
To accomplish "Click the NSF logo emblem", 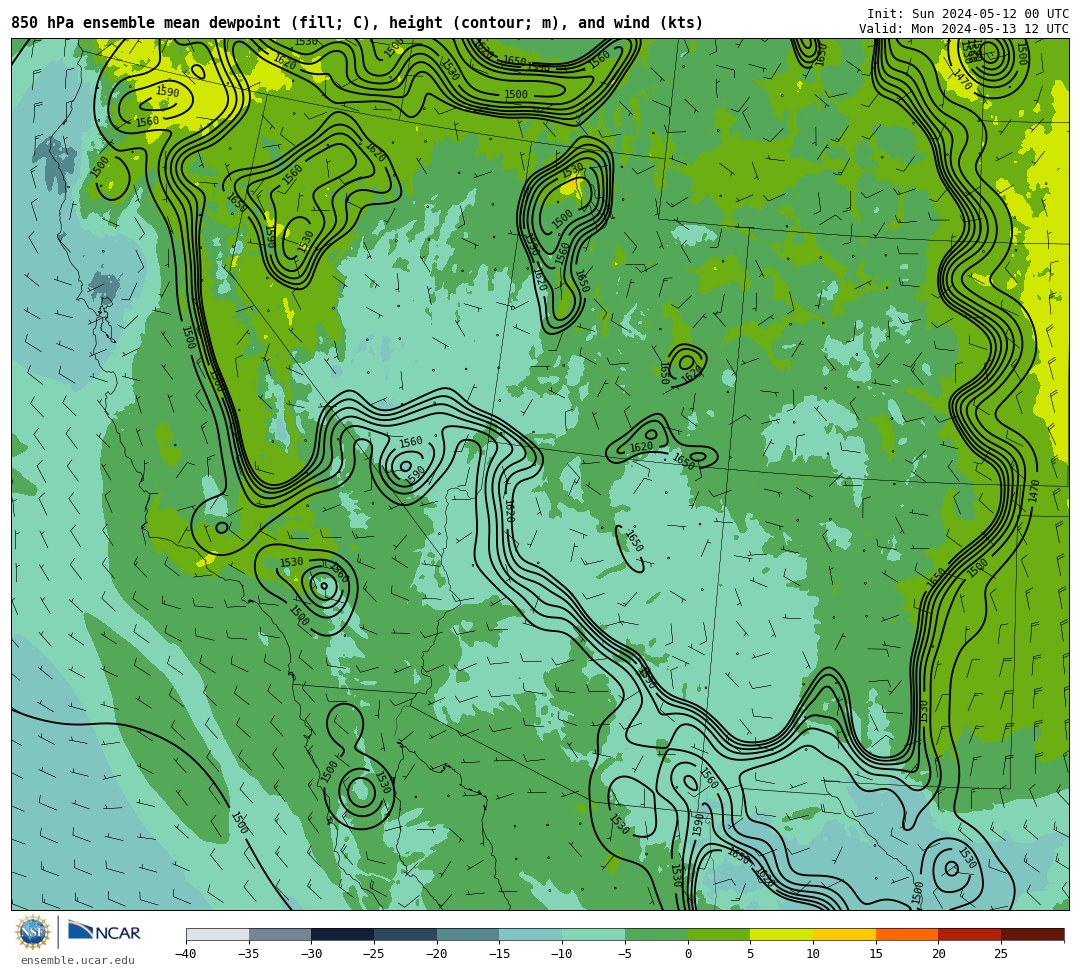I will 33,932.
